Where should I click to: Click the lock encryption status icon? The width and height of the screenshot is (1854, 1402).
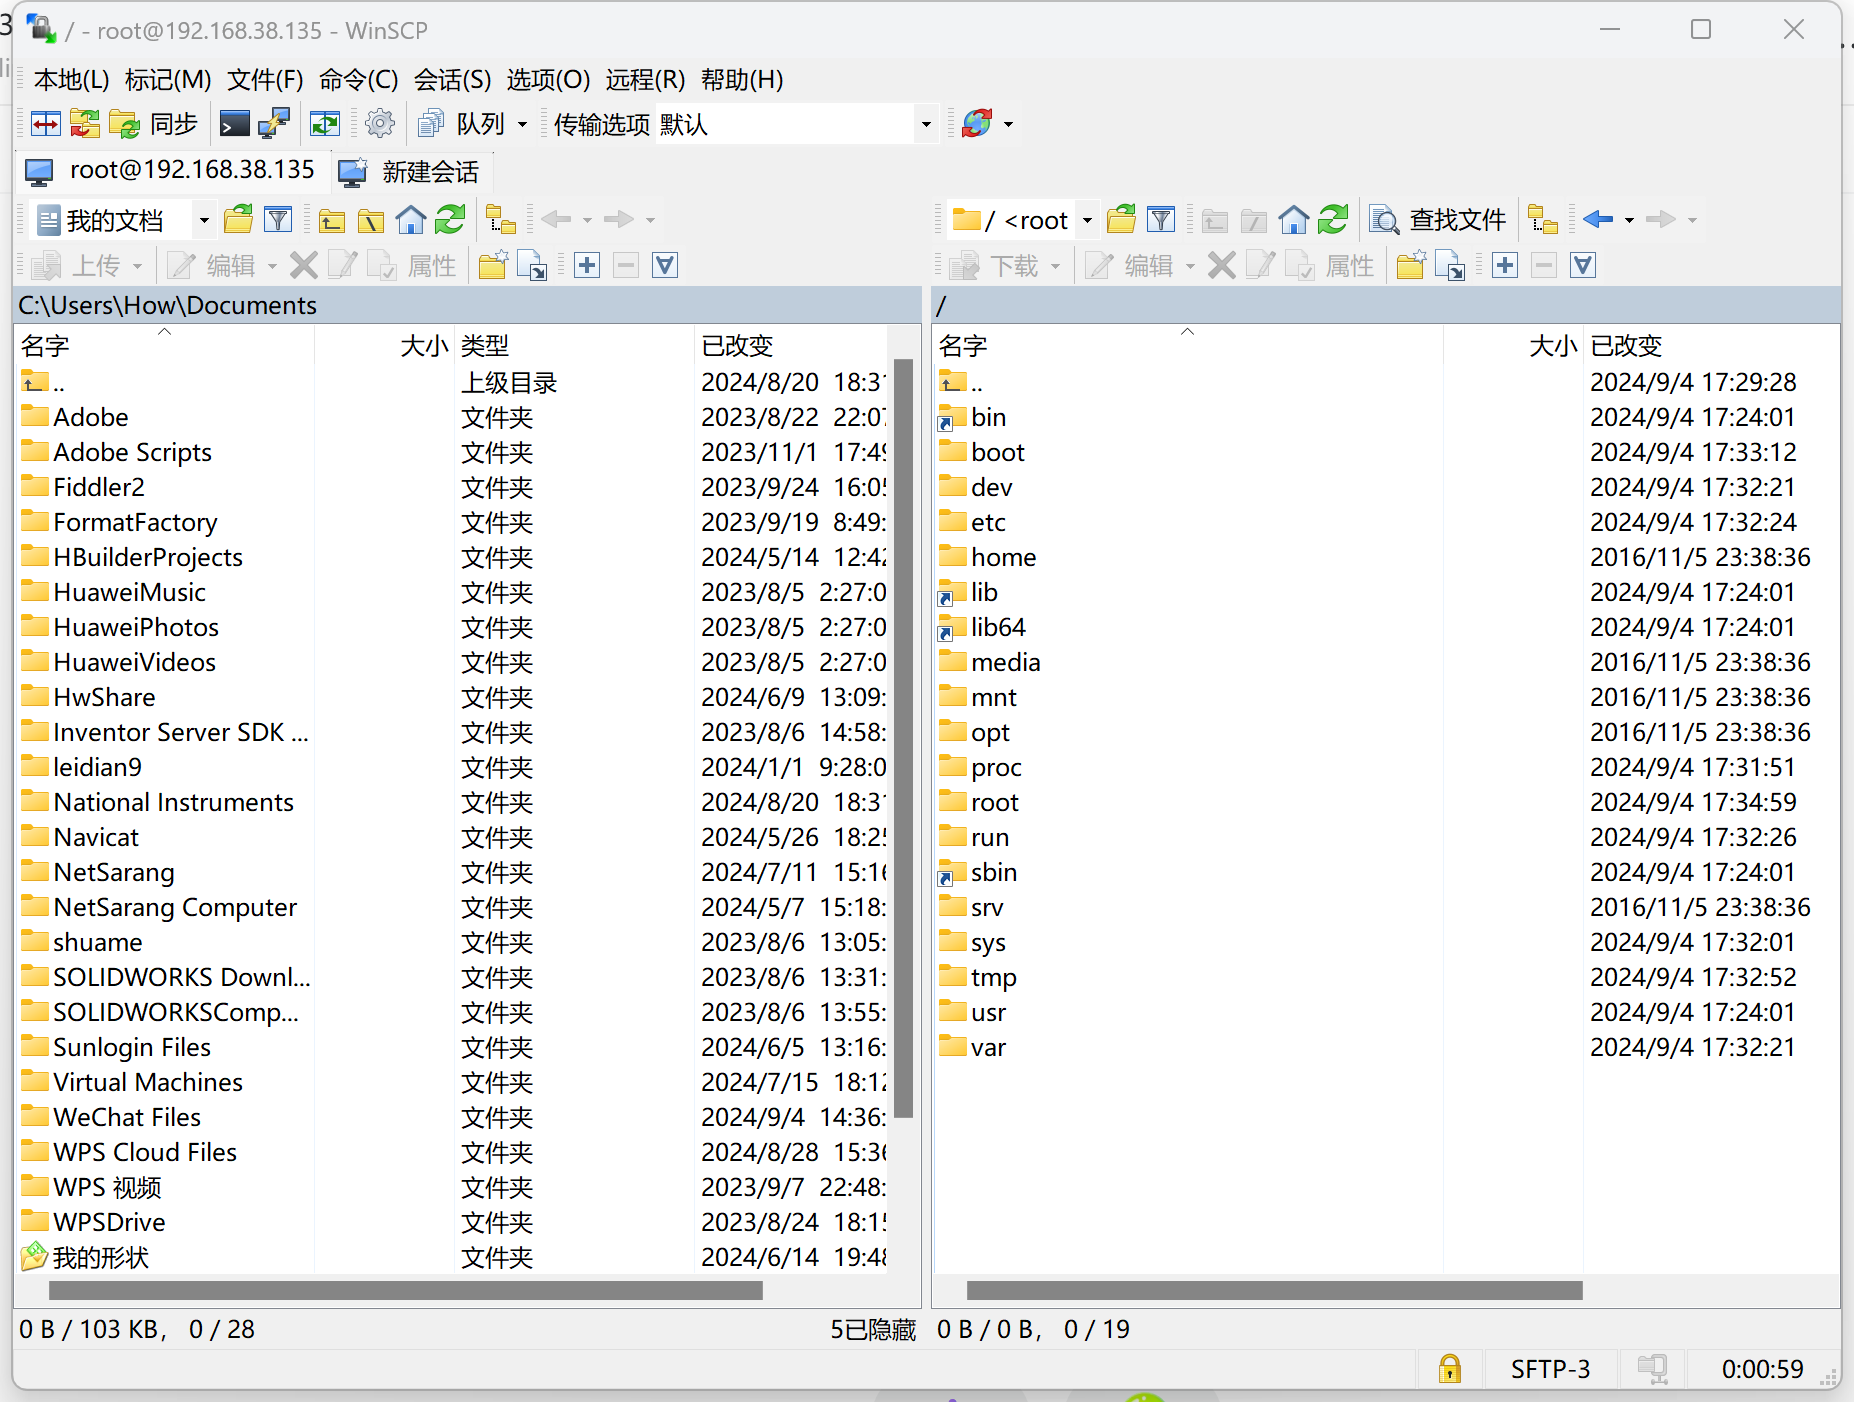pyautogui.click(x=1449, y=1368)
